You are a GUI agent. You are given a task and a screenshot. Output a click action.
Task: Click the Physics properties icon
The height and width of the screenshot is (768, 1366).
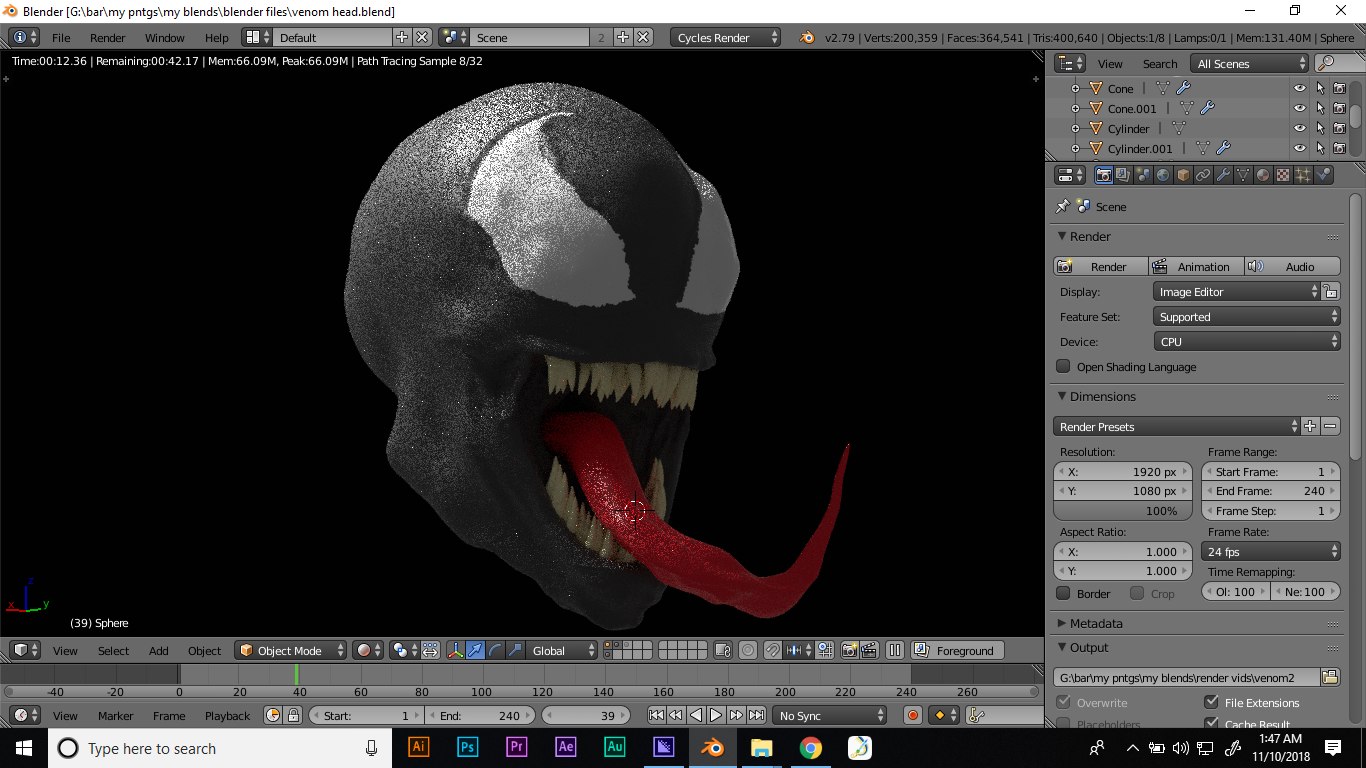(1324, 174)
